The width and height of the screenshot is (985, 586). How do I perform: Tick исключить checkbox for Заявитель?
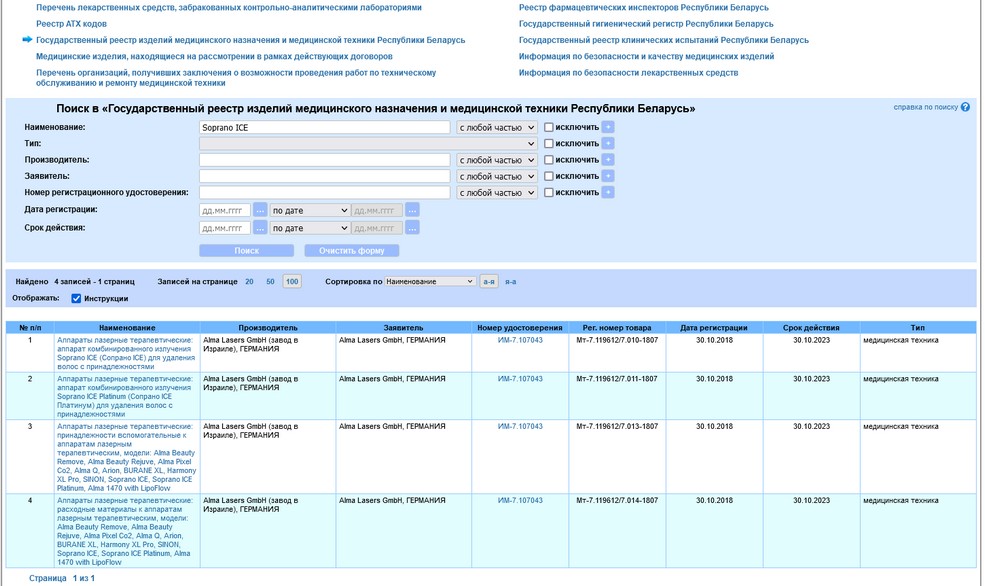(548, 176)
